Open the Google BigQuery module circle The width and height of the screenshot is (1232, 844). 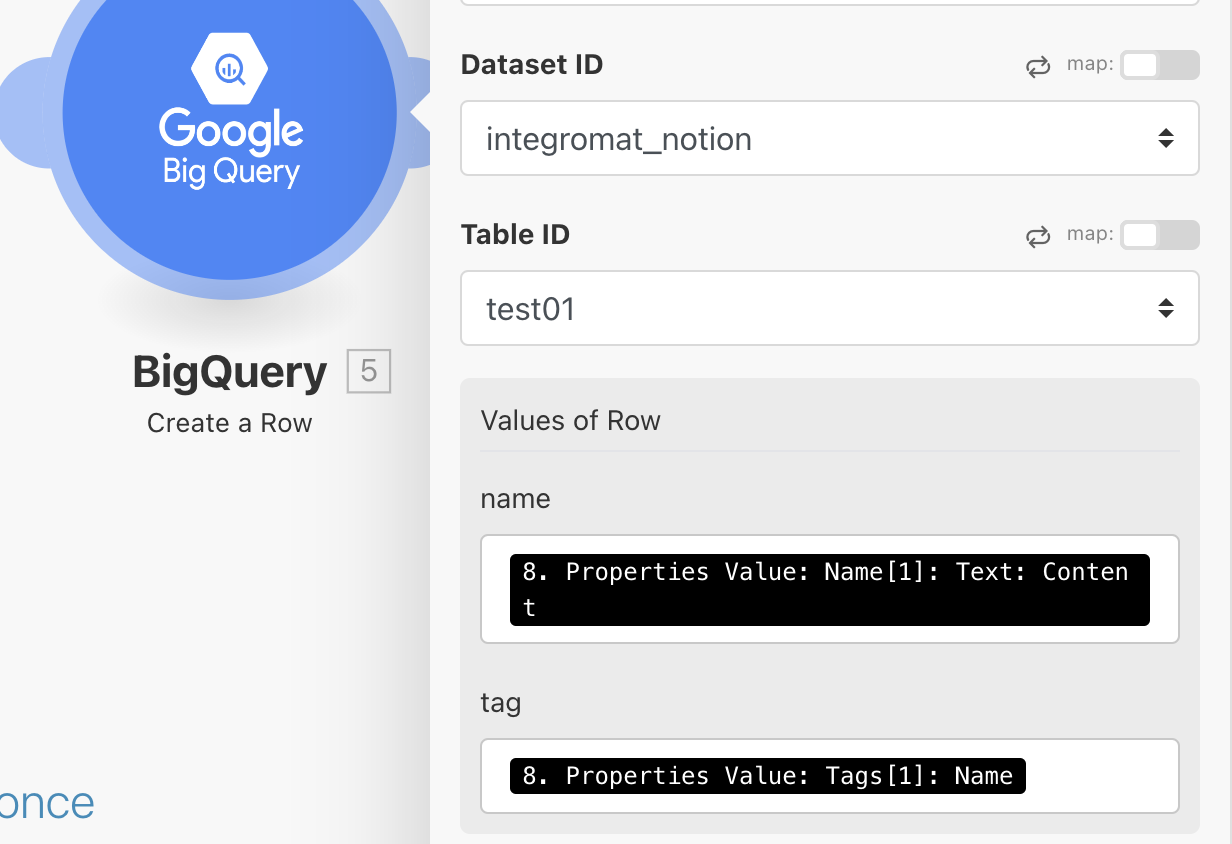point(230,112)
